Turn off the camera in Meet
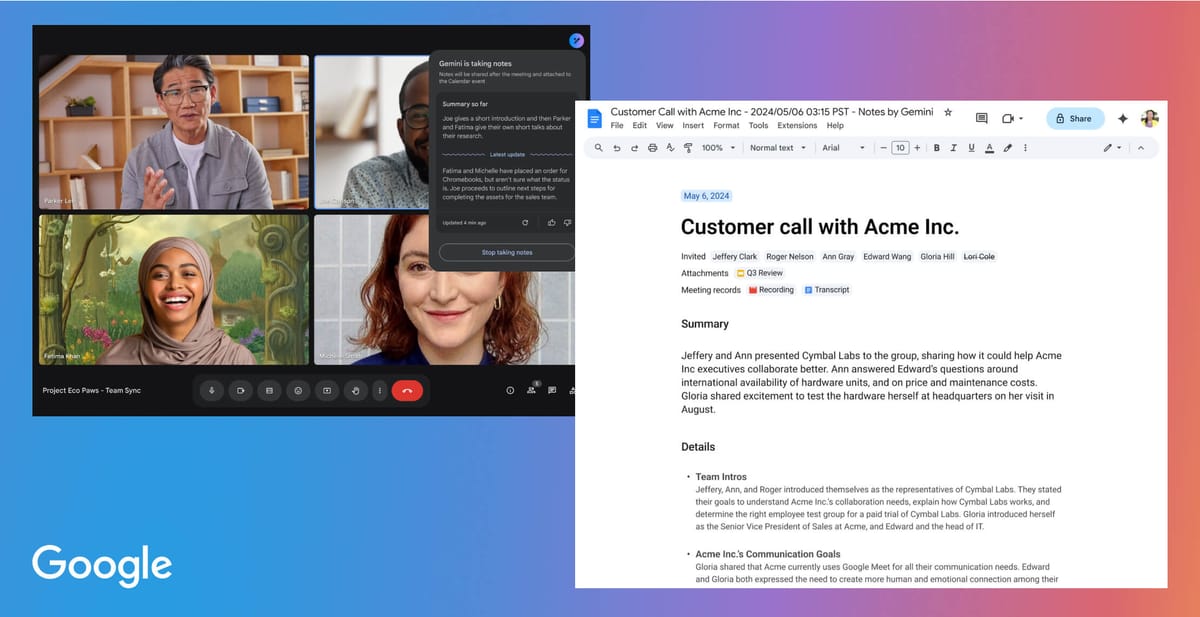This screenshot has width=1200, height=617. click(240, 391)
